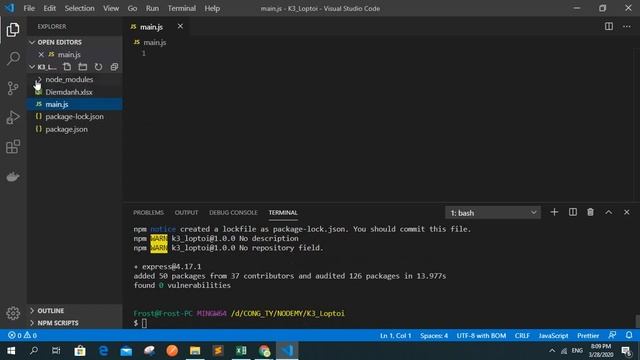Switch to the Debug Console tab

point(233,213)
